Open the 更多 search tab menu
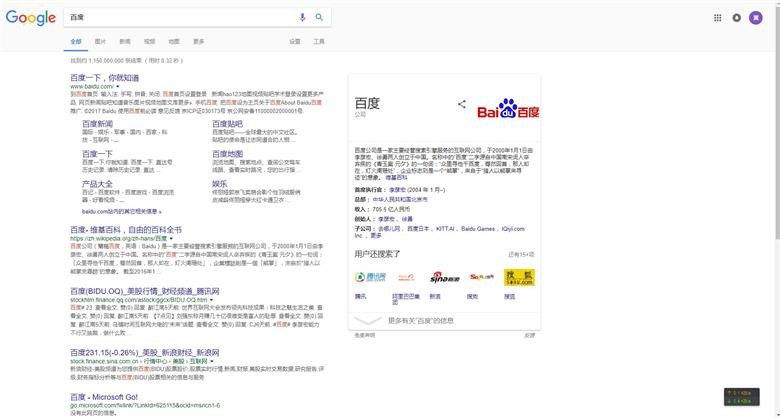The height and width of the screenshot is (418, 780). 198,42
